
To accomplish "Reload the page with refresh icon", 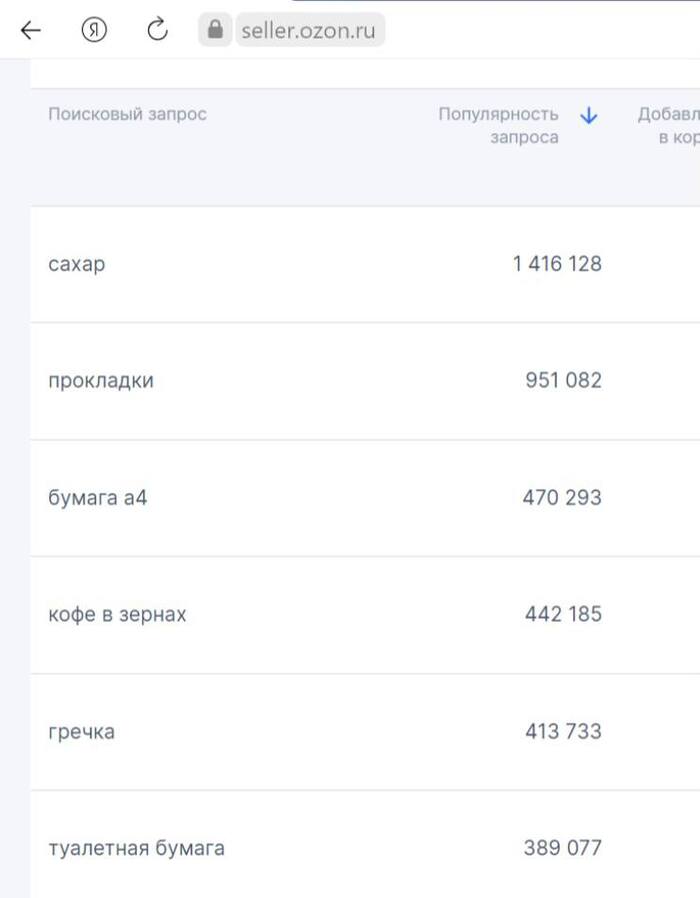I will click(x=158, y=29).
